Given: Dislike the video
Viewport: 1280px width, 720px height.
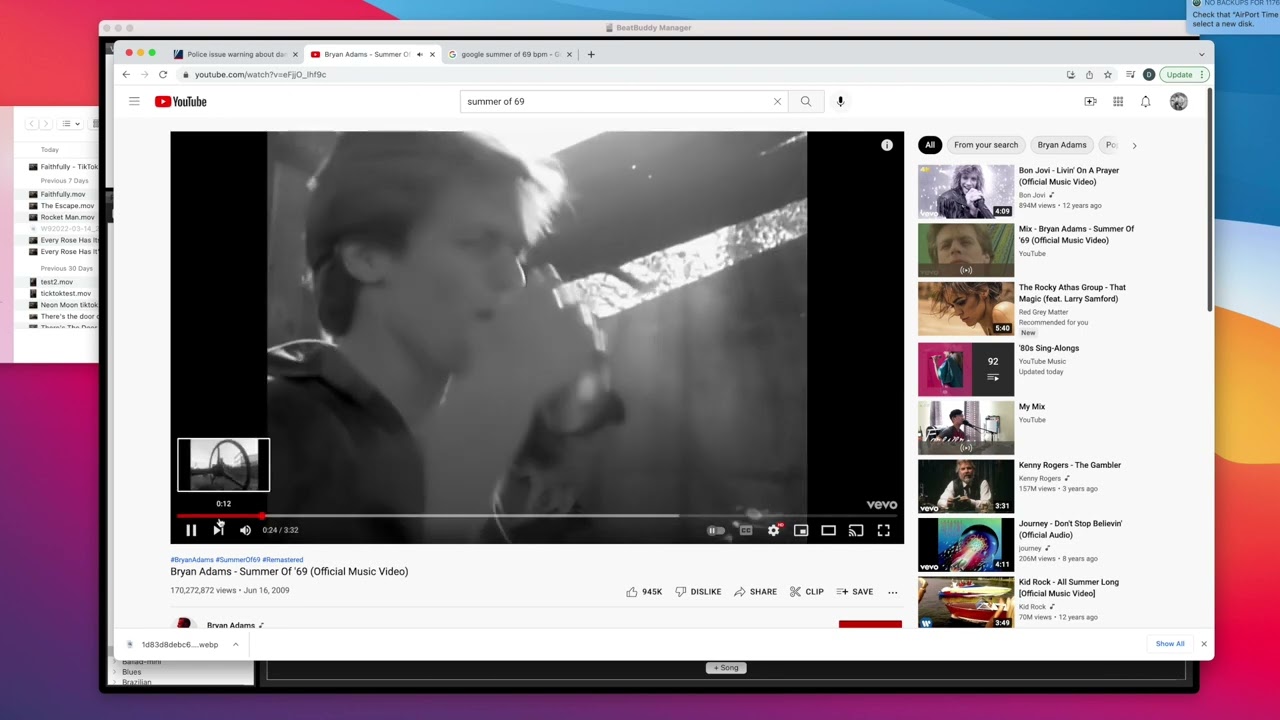Looking at the screenshot, I should click(x=698, y=592).
